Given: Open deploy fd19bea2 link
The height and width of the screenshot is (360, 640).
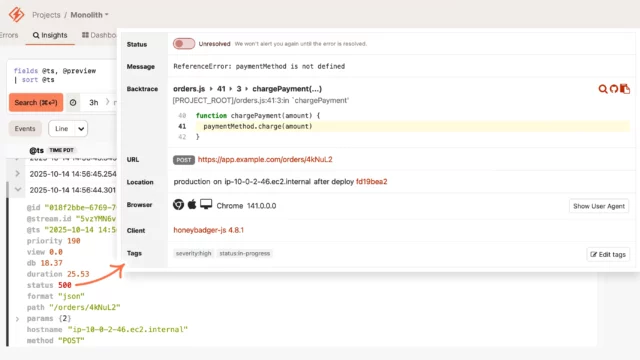Looking at the screenshot, I should (x=371, y=182).
